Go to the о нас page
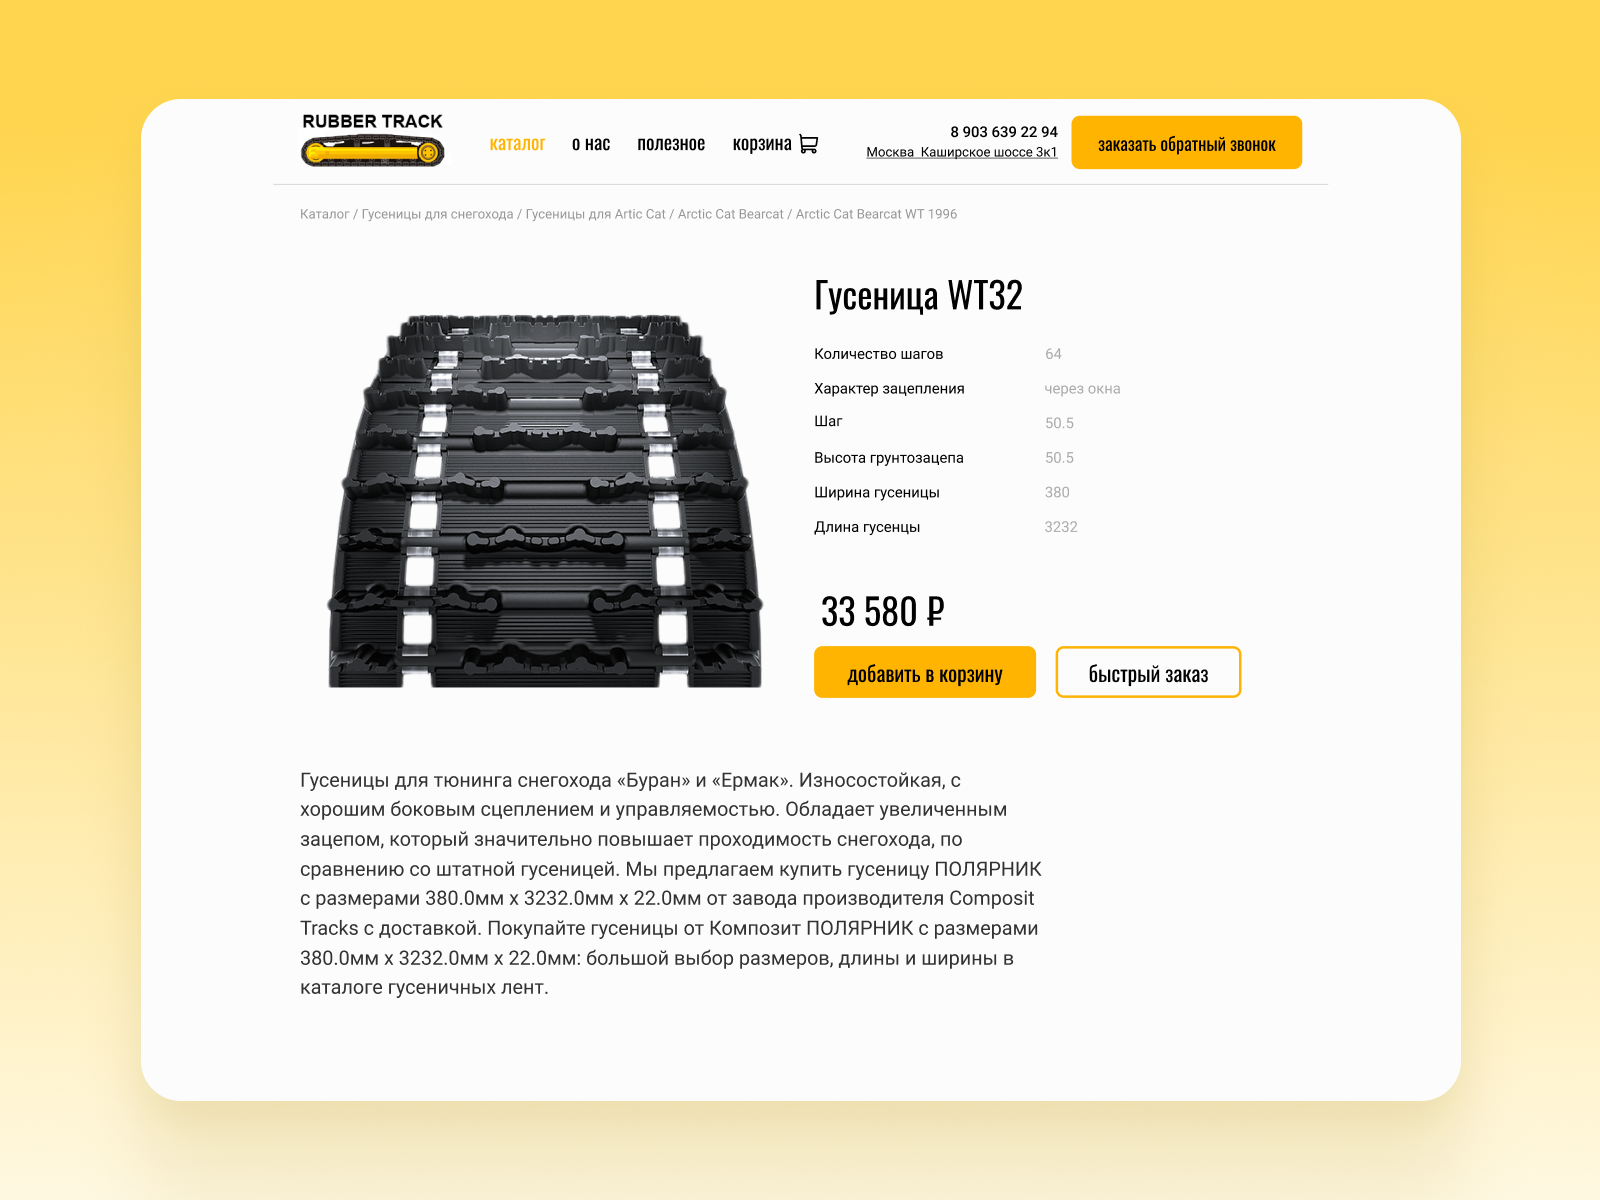Screen dimensions: 1600x1200 click(x=591, y=144)
